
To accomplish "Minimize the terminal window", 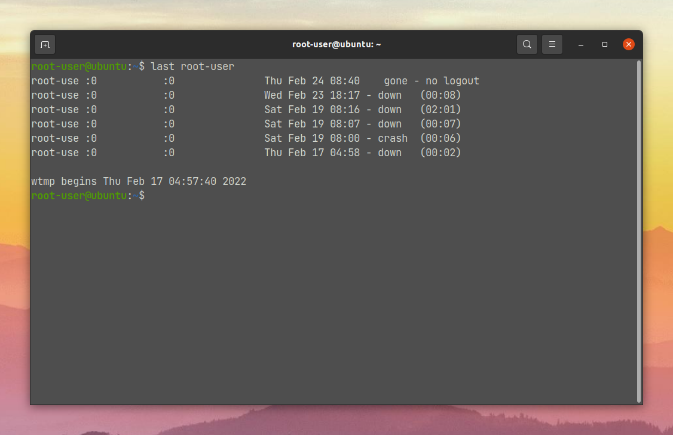I will (581, 45).
